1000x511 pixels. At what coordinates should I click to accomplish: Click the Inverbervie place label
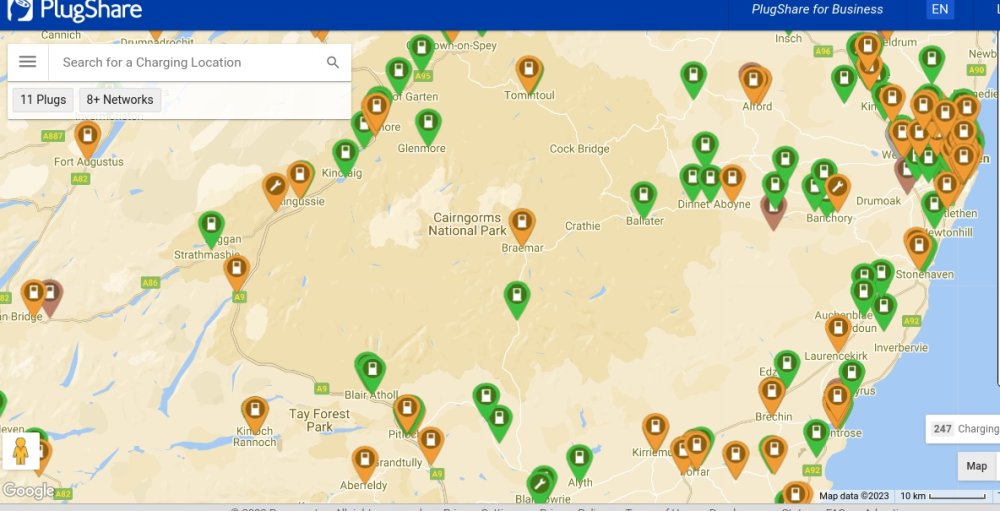coord(901,348)
